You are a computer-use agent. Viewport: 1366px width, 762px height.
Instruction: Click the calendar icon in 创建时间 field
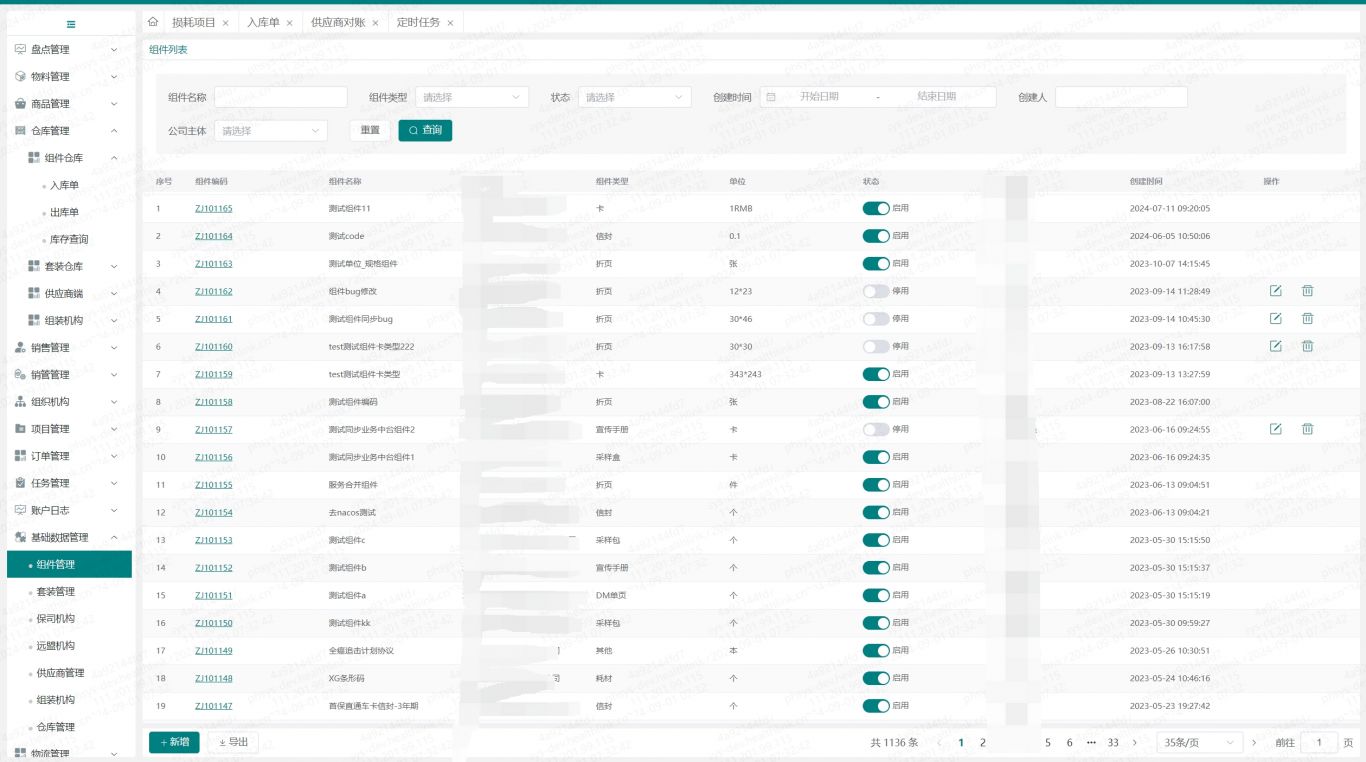[771, 97]
